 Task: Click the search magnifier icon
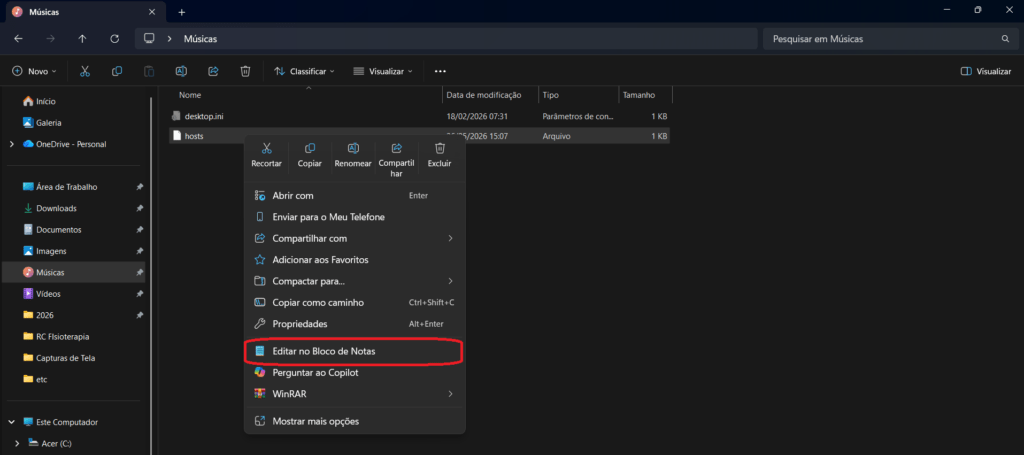click(x=1005, y=39)
